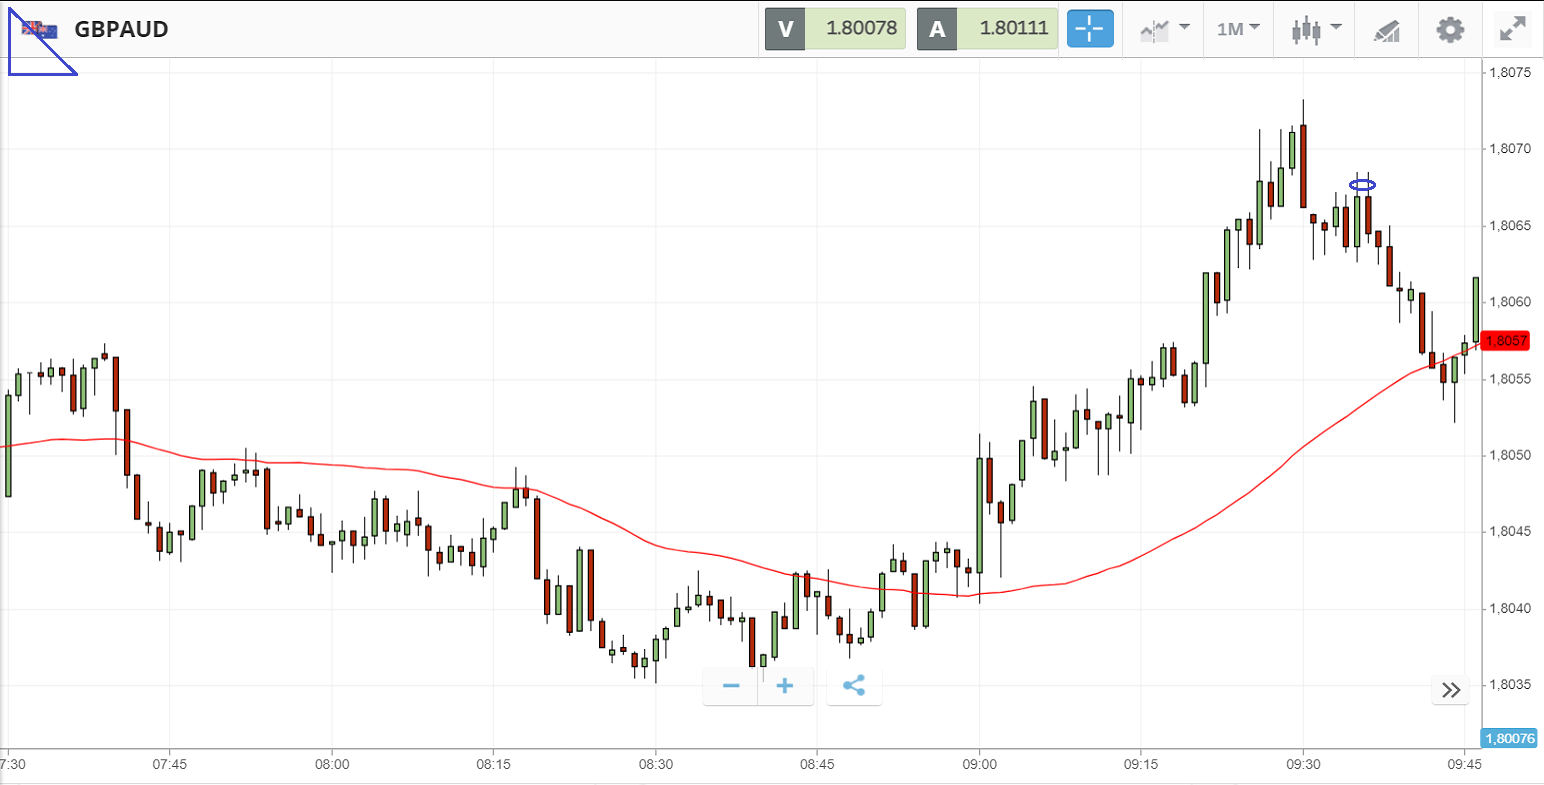
Task: Click the GBPAUD instrument title
Action: pyautogui.click(x=122, y=29)
